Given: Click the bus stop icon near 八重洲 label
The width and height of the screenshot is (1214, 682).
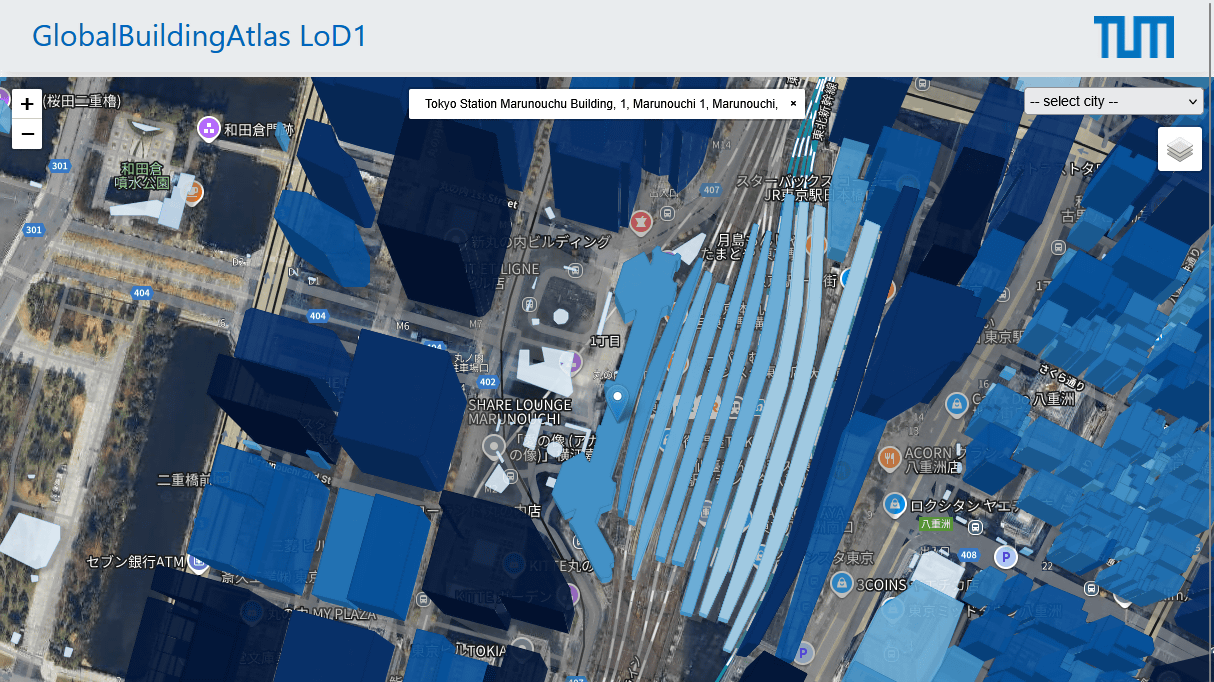Looking at the screenshot, I should point(975,527).
